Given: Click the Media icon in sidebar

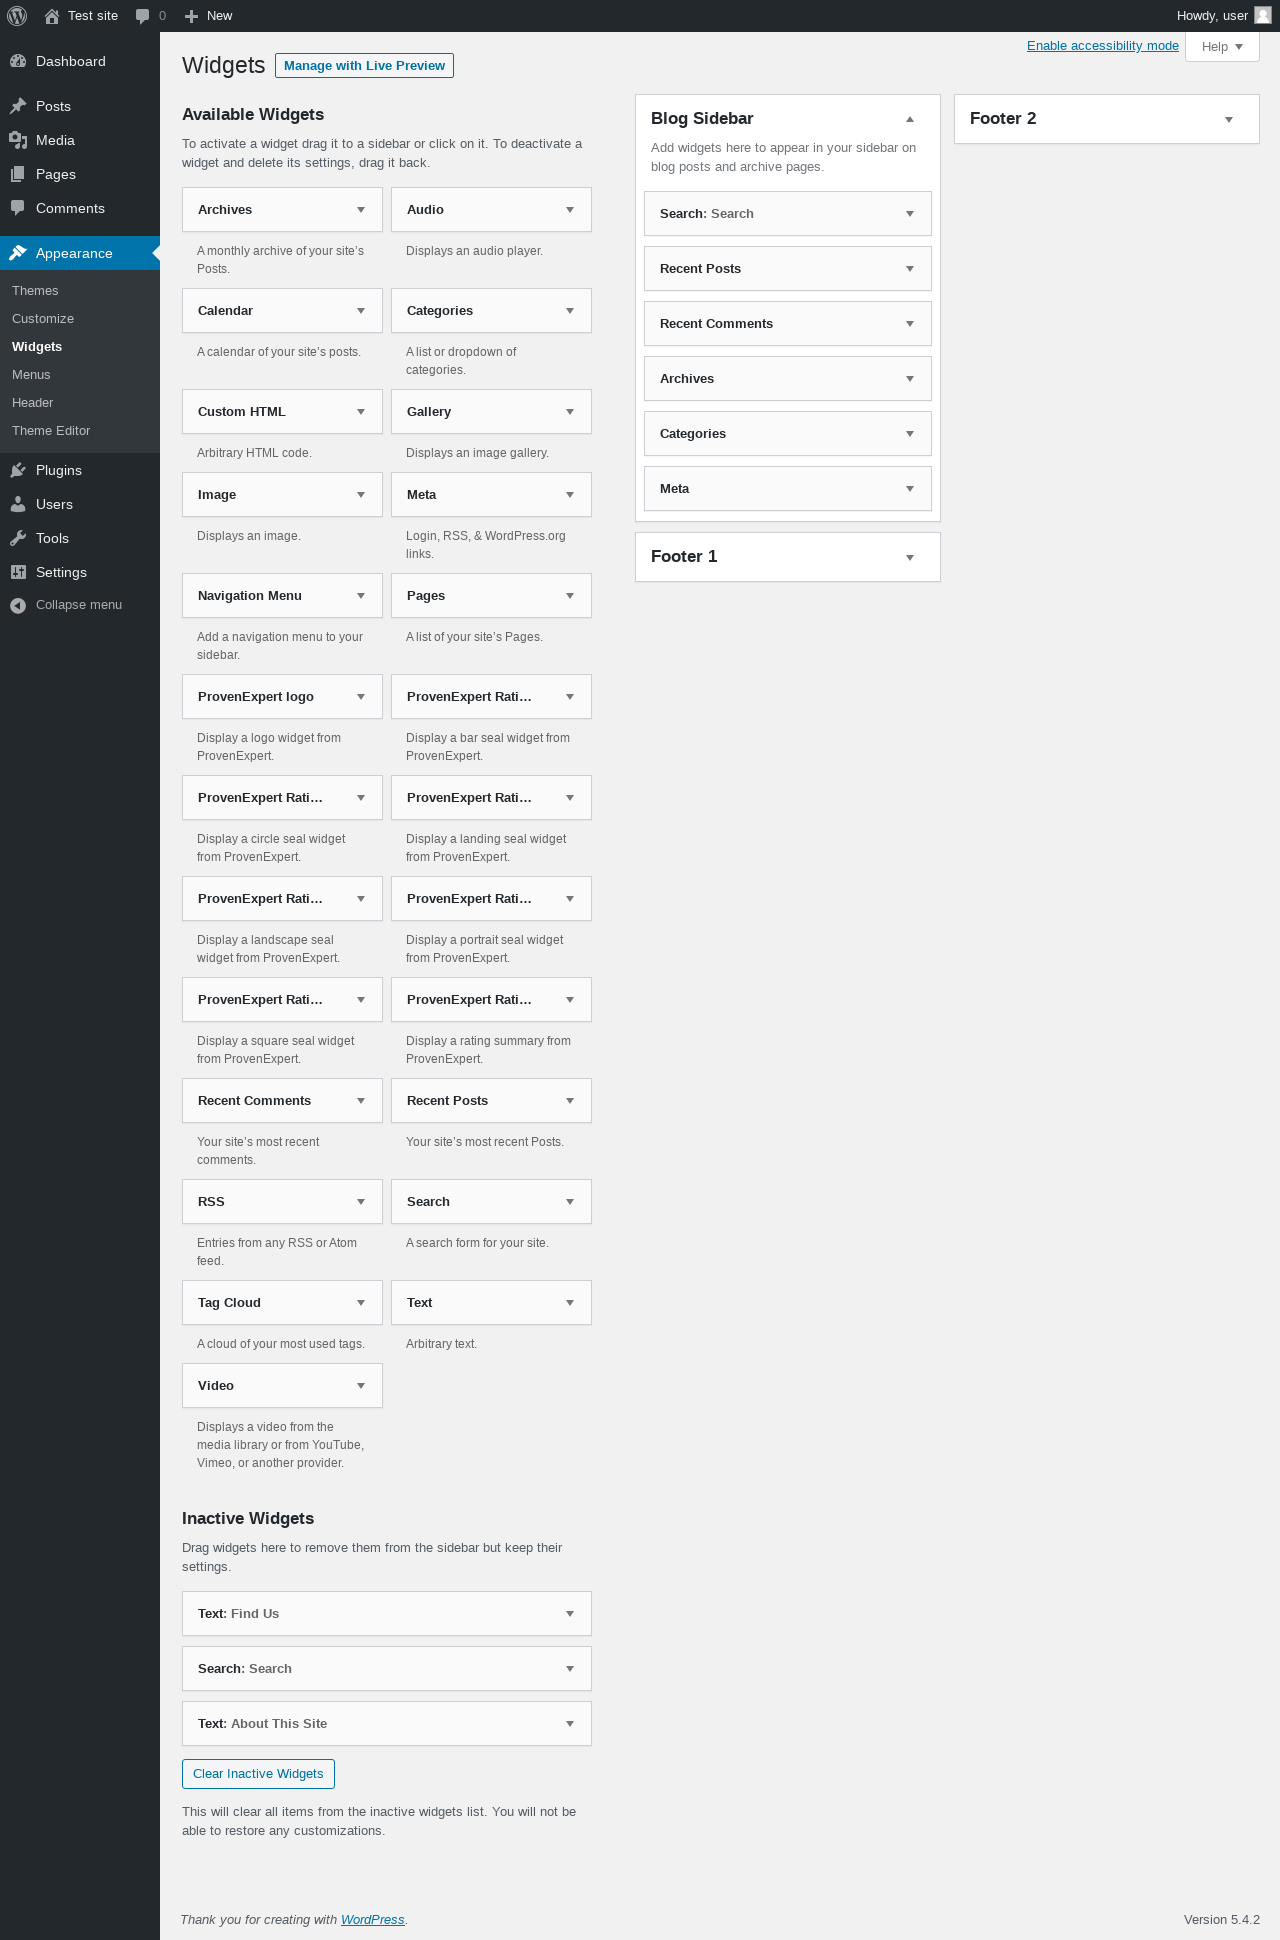Looking at the screenshot, I should 18,140.
